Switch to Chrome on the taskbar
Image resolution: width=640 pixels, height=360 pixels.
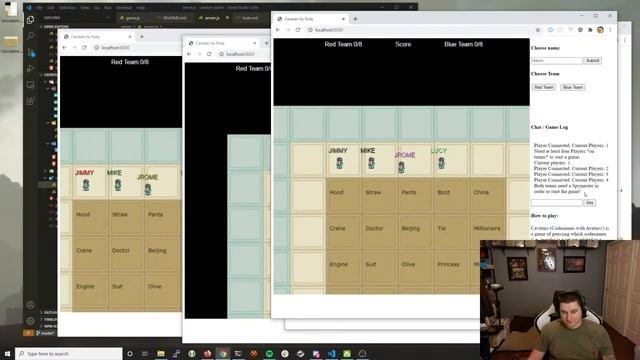(223, 353)
